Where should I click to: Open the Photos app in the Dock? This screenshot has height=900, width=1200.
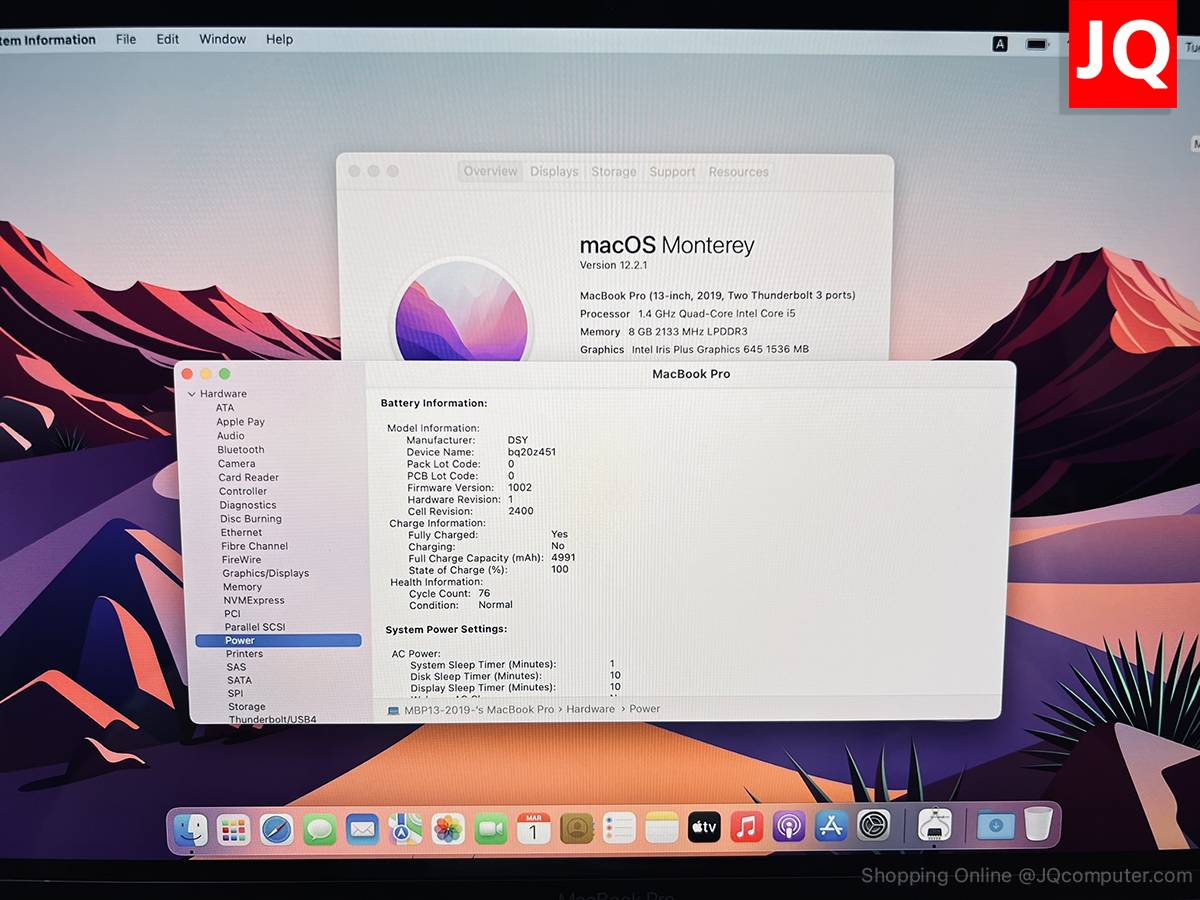point(448,828)
